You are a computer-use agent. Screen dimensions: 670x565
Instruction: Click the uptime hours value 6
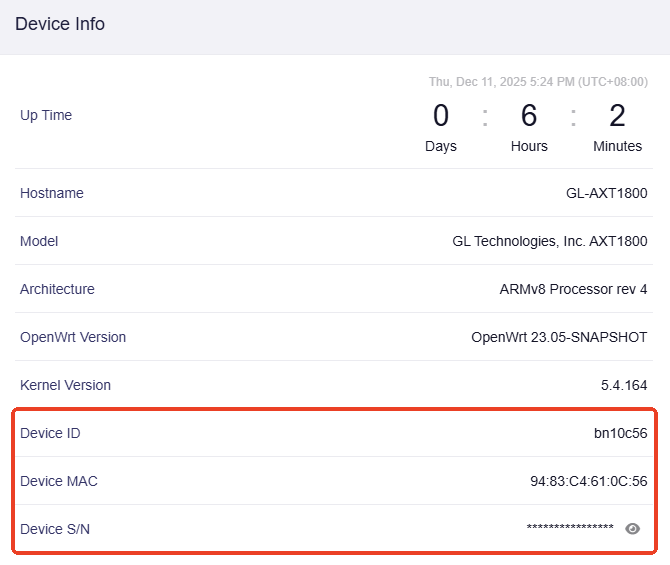(529, 115)
